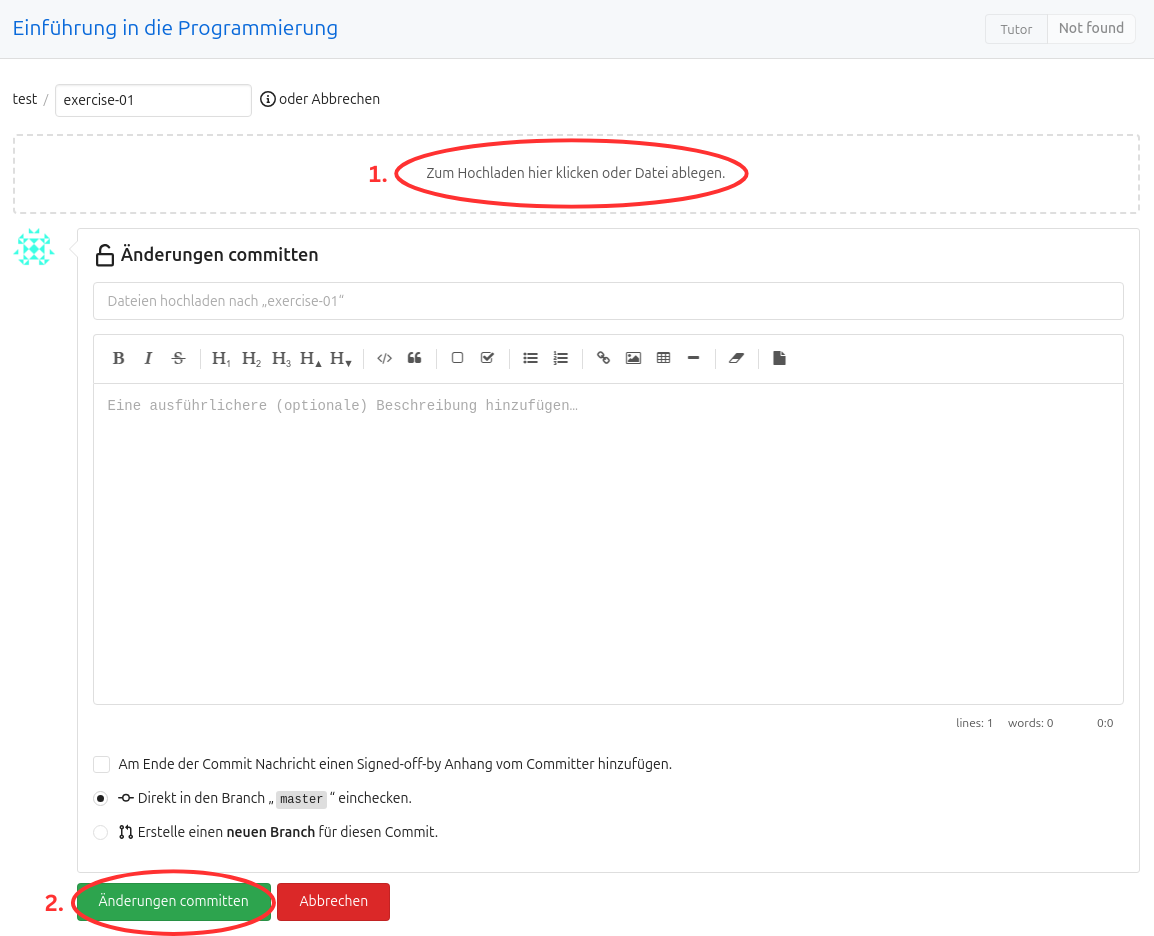The image size is (1154, 936).
Task: Open the Not found tab
Action: point(1090,28)
